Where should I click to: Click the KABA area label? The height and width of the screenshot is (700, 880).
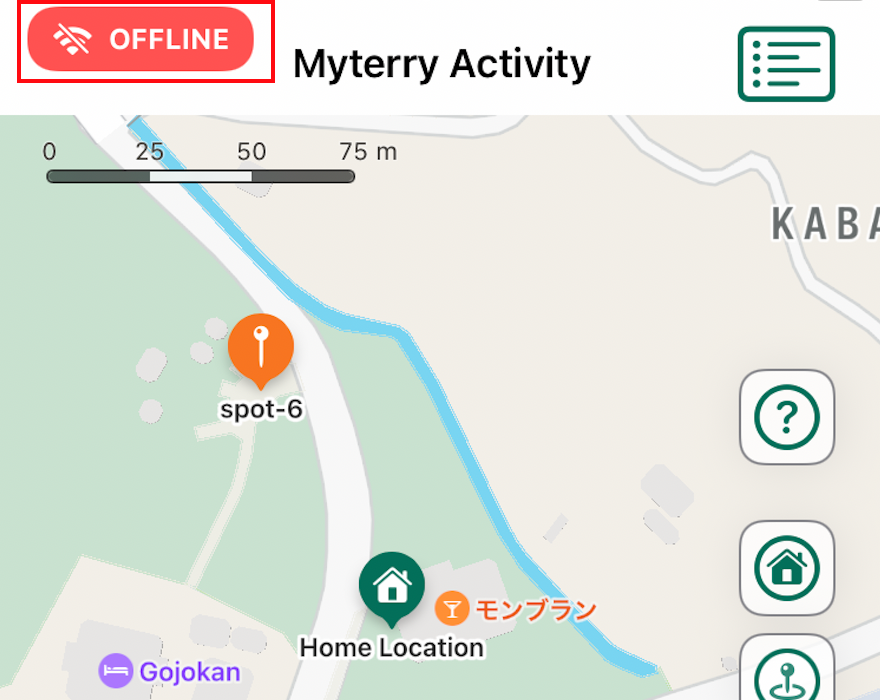tap(826, 224)
